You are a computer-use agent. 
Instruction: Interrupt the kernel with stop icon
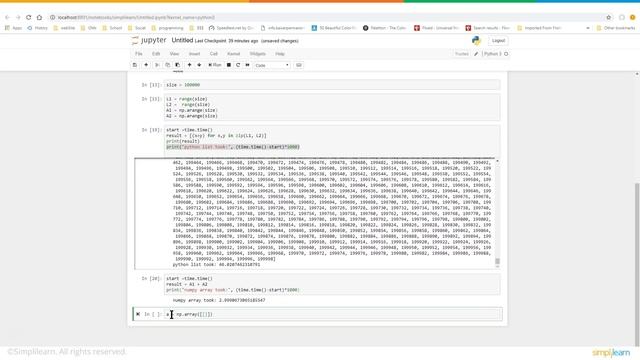tap(229, 65)
